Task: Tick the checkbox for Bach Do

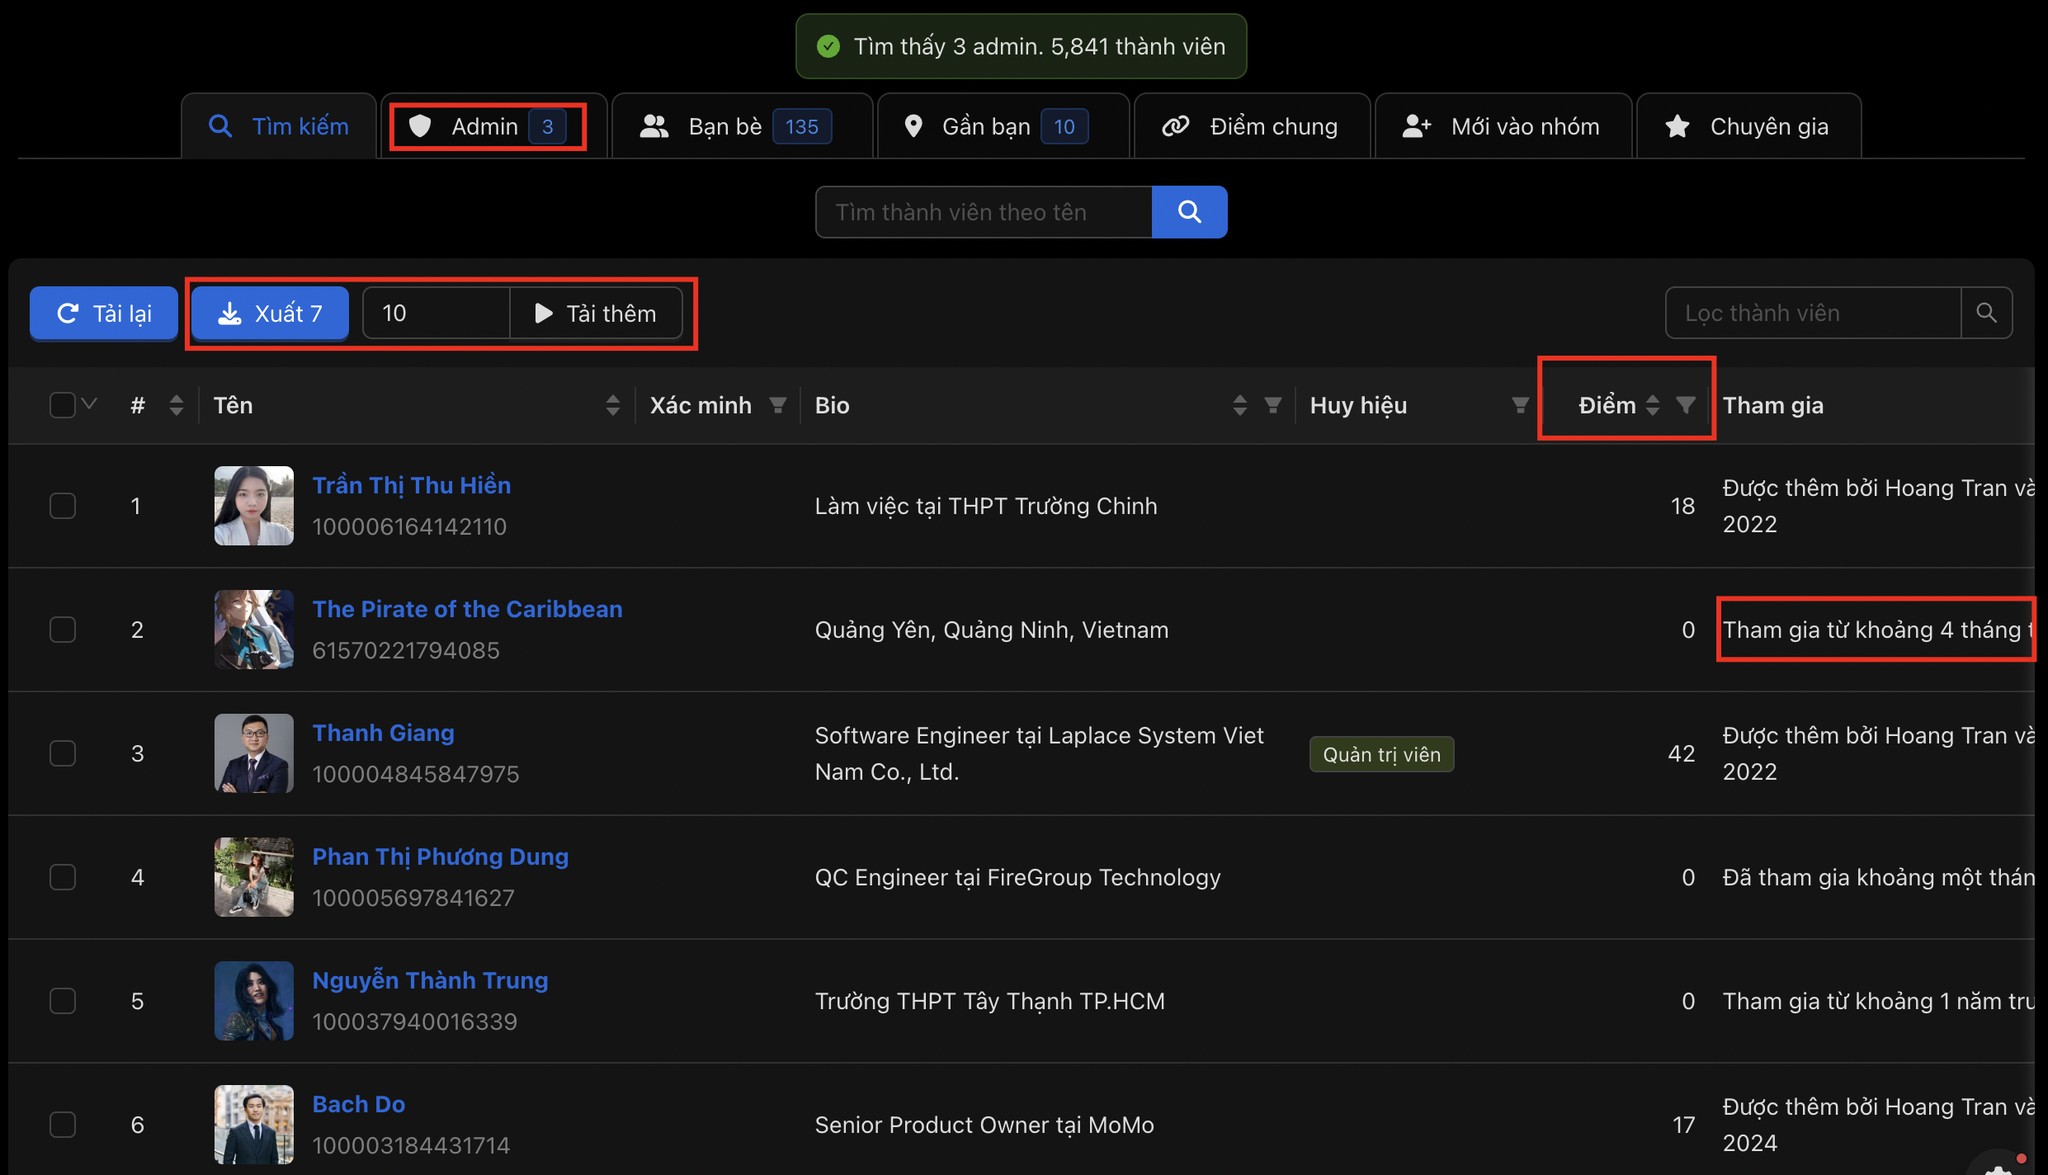Action: point(62,1125)
